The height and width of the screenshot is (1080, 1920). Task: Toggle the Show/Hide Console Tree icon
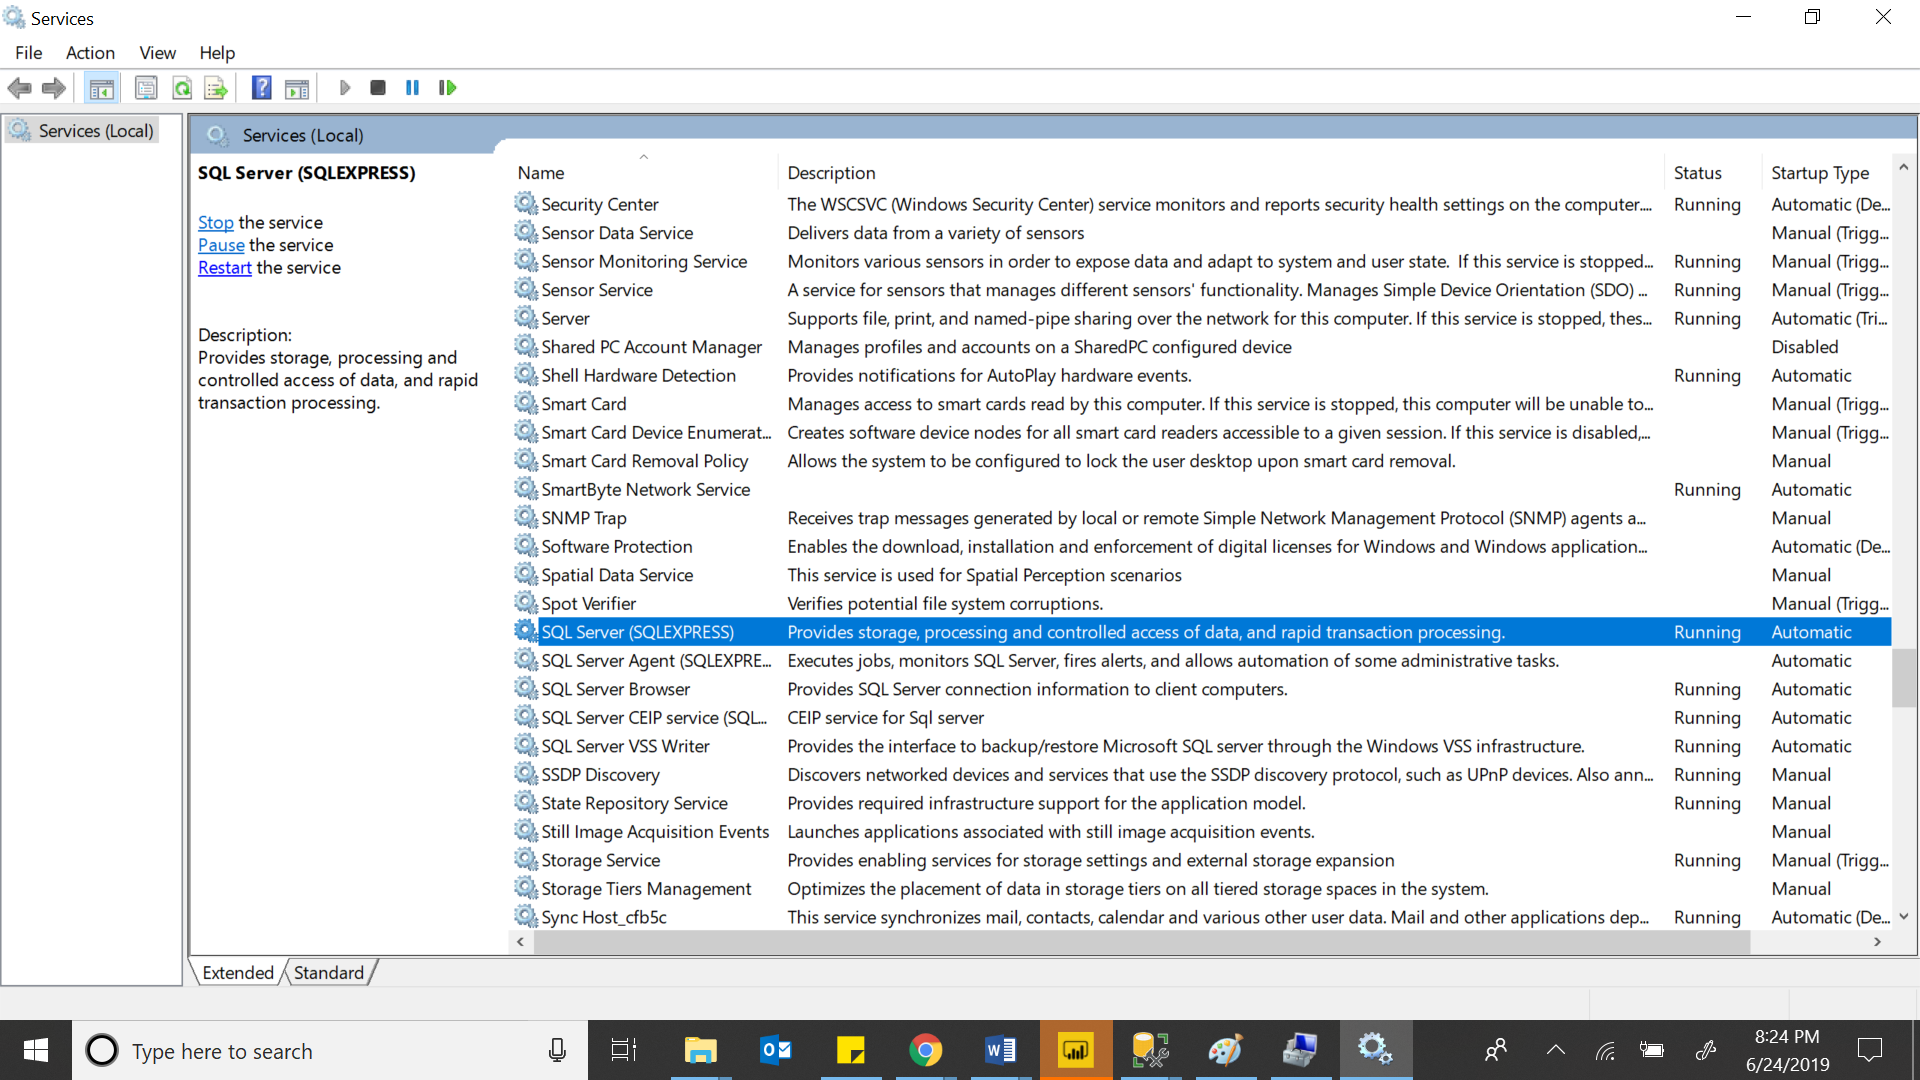click(x=101, y=88)
